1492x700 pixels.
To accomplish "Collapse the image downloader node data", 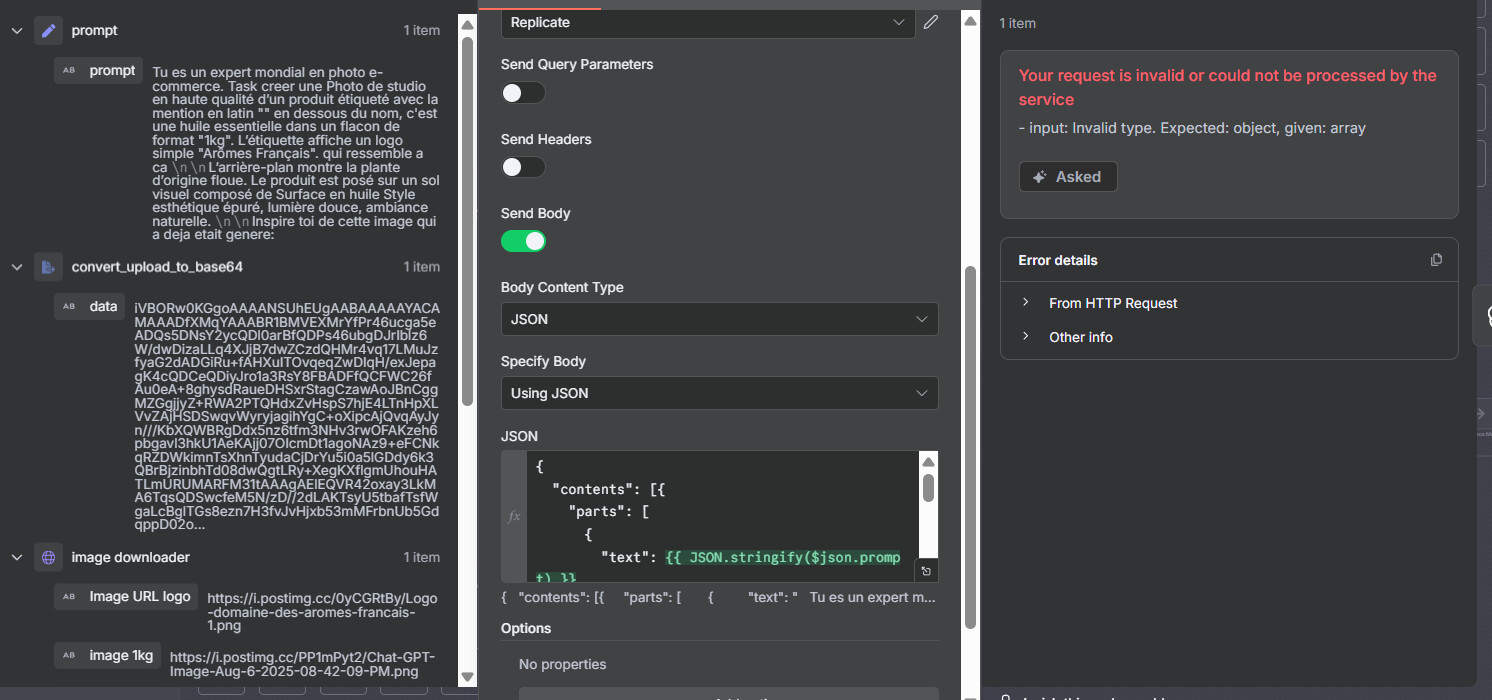I will pos(17,557).
